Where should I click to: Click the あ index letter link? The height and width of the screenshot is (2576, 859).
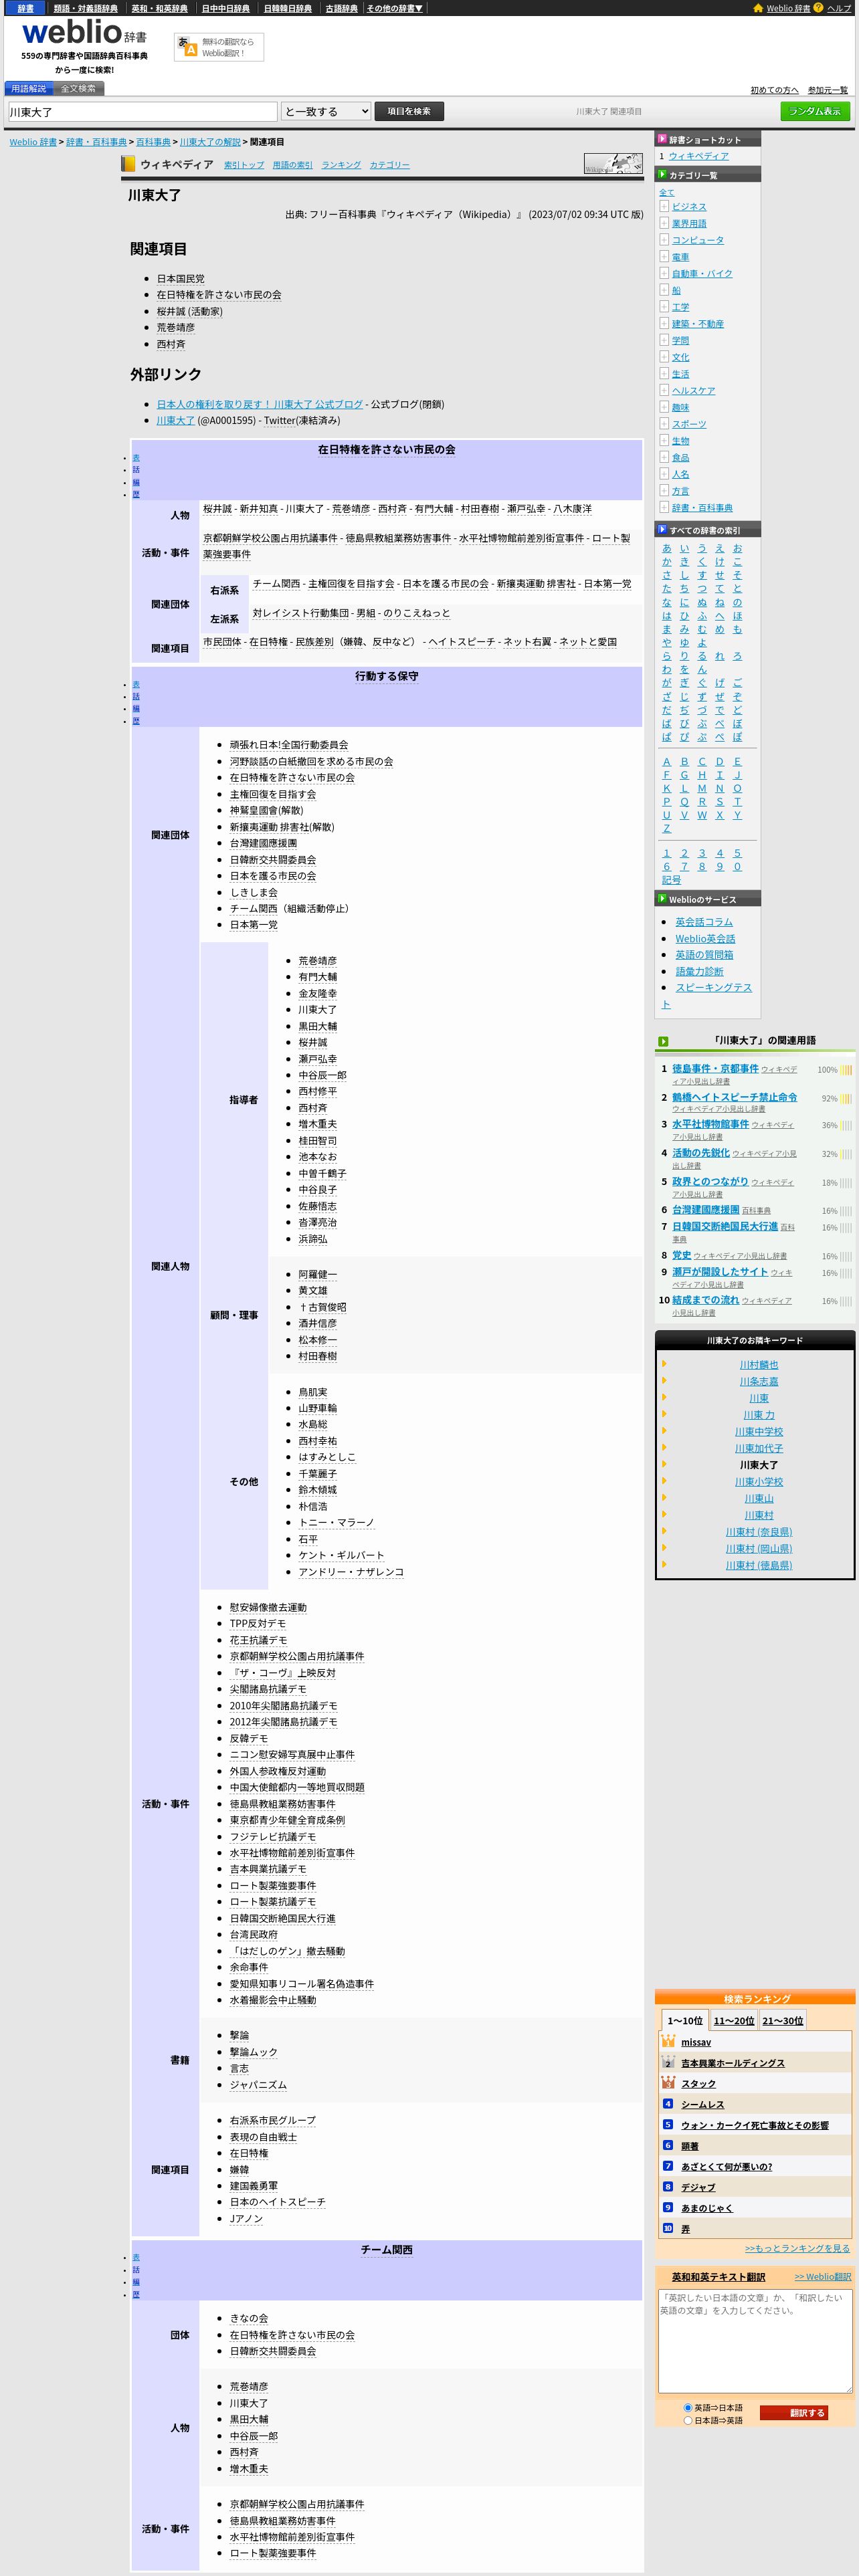tap(667, 548)
